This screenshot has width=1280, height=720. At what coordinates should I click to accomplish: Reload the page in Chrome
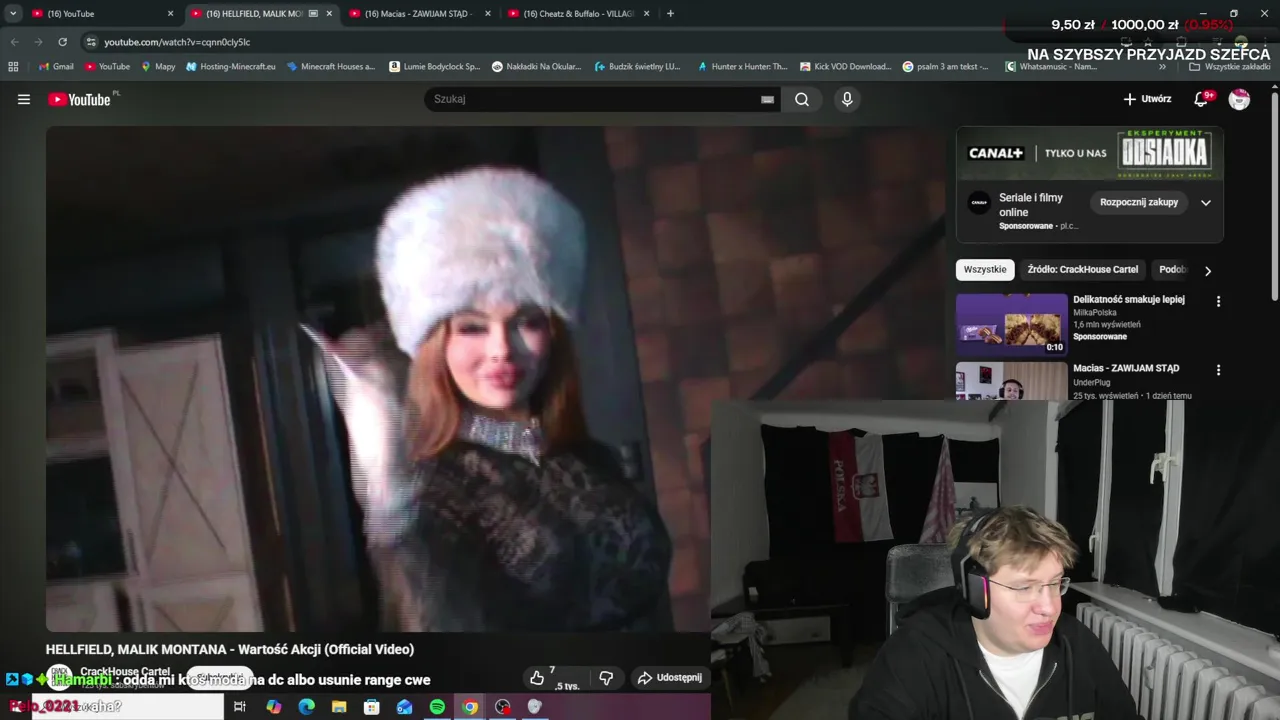coord(63,42)
